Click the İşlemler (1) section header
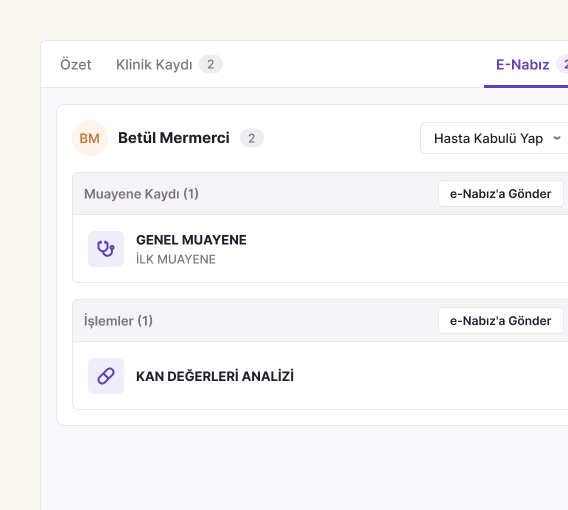The image size is (568, 510). 118,321
